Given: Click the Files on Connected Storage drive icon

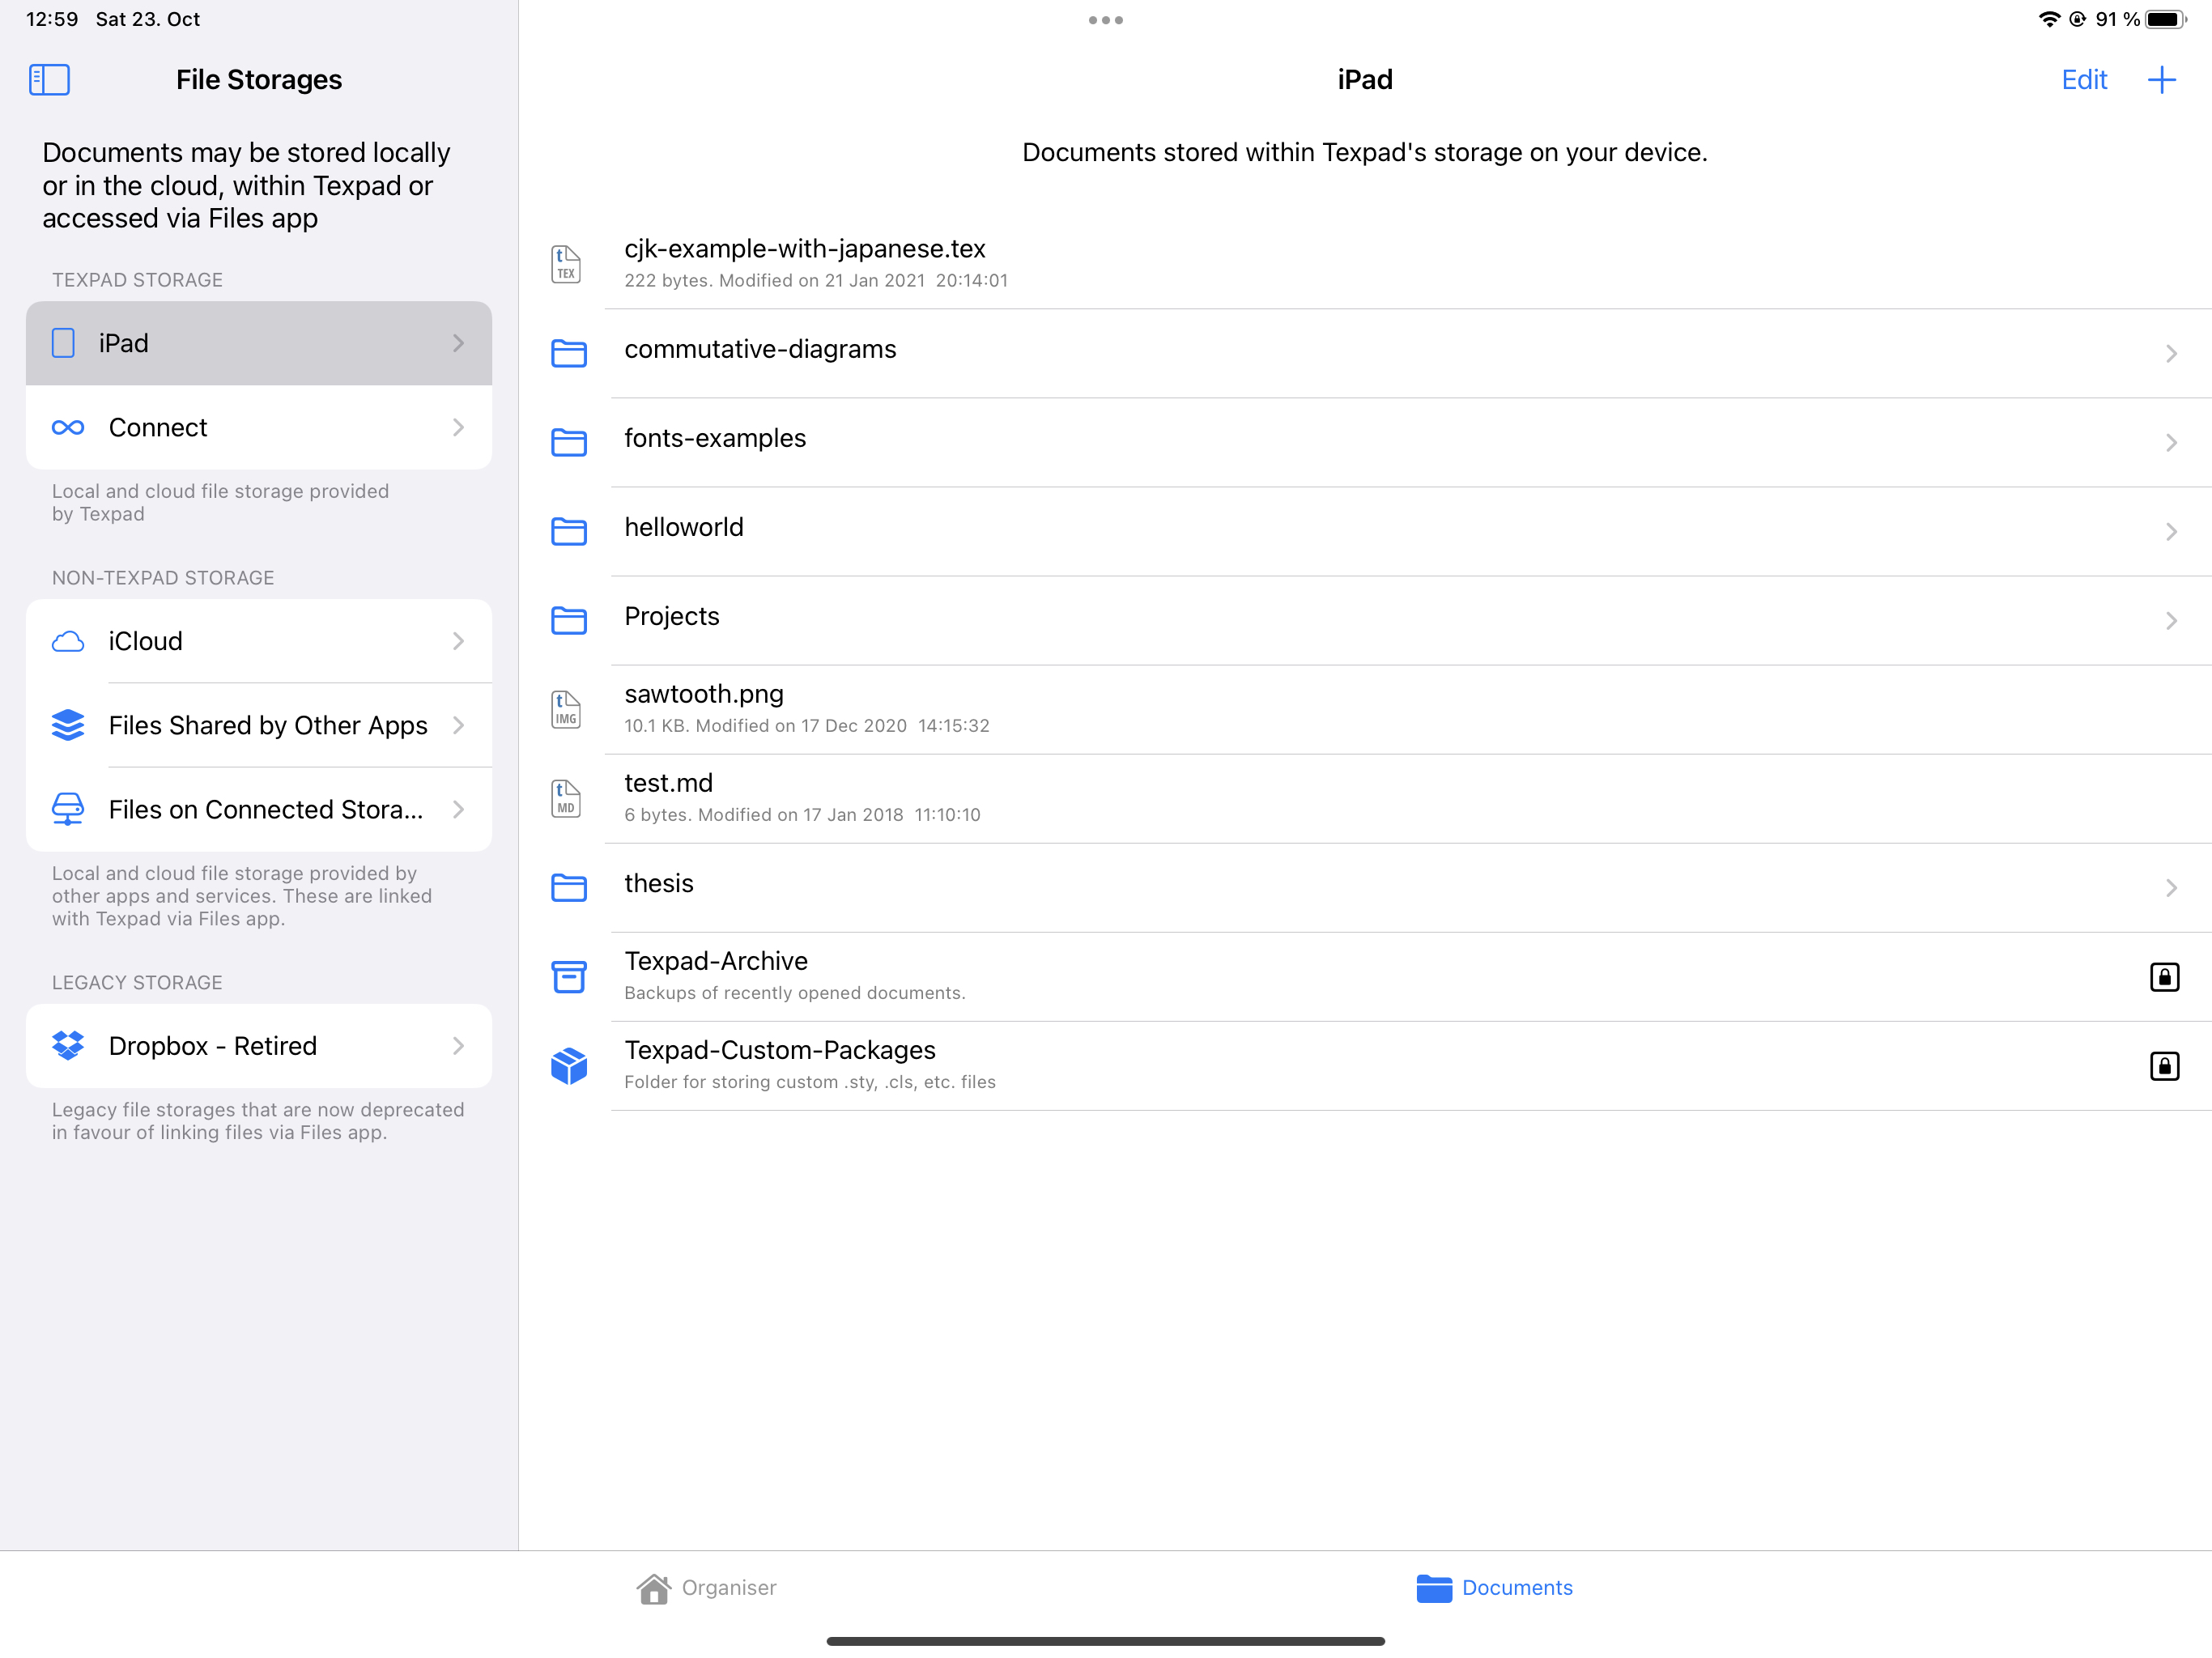Looking at the screenshot, I should 68,809.
